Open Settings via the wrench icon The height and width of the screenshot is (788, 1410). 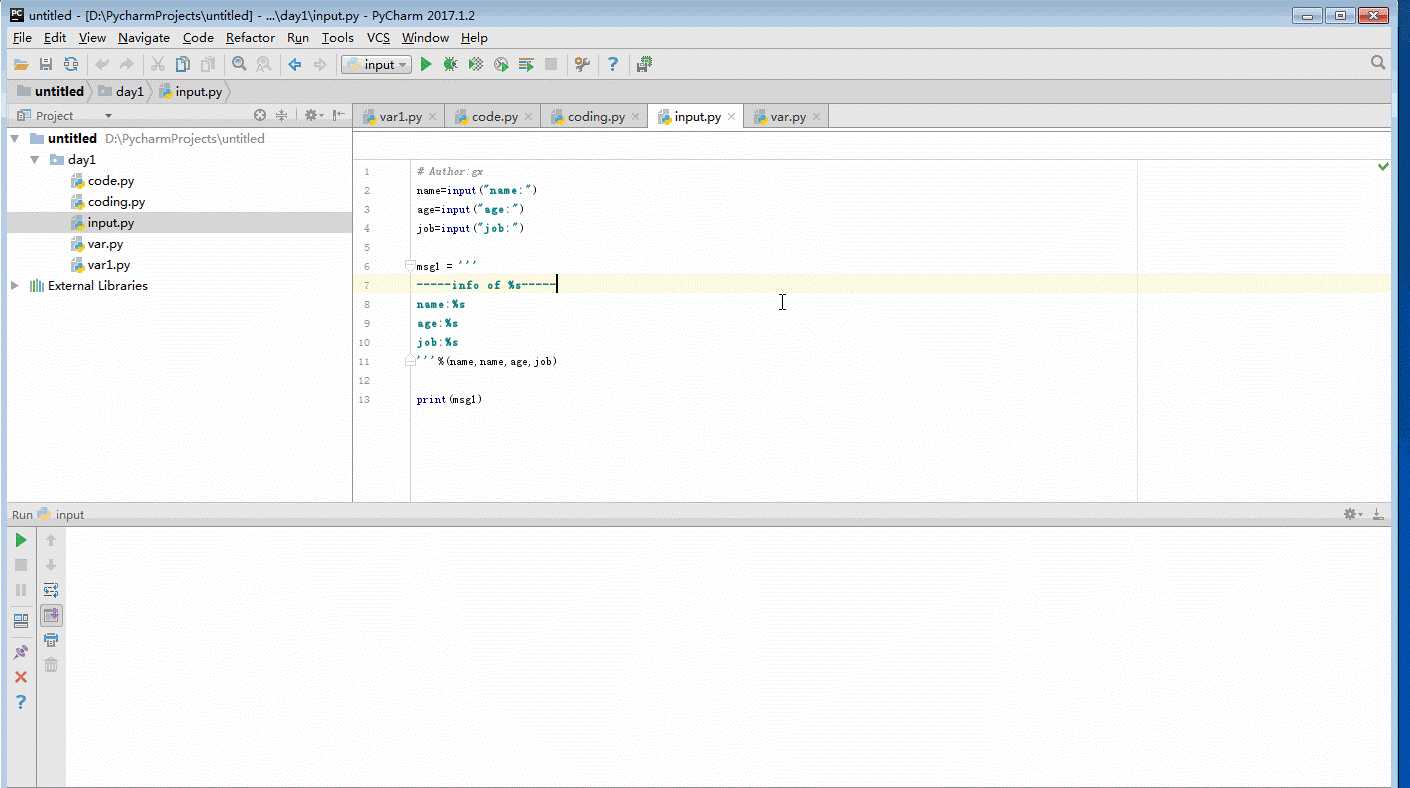(x=582, y=64)
